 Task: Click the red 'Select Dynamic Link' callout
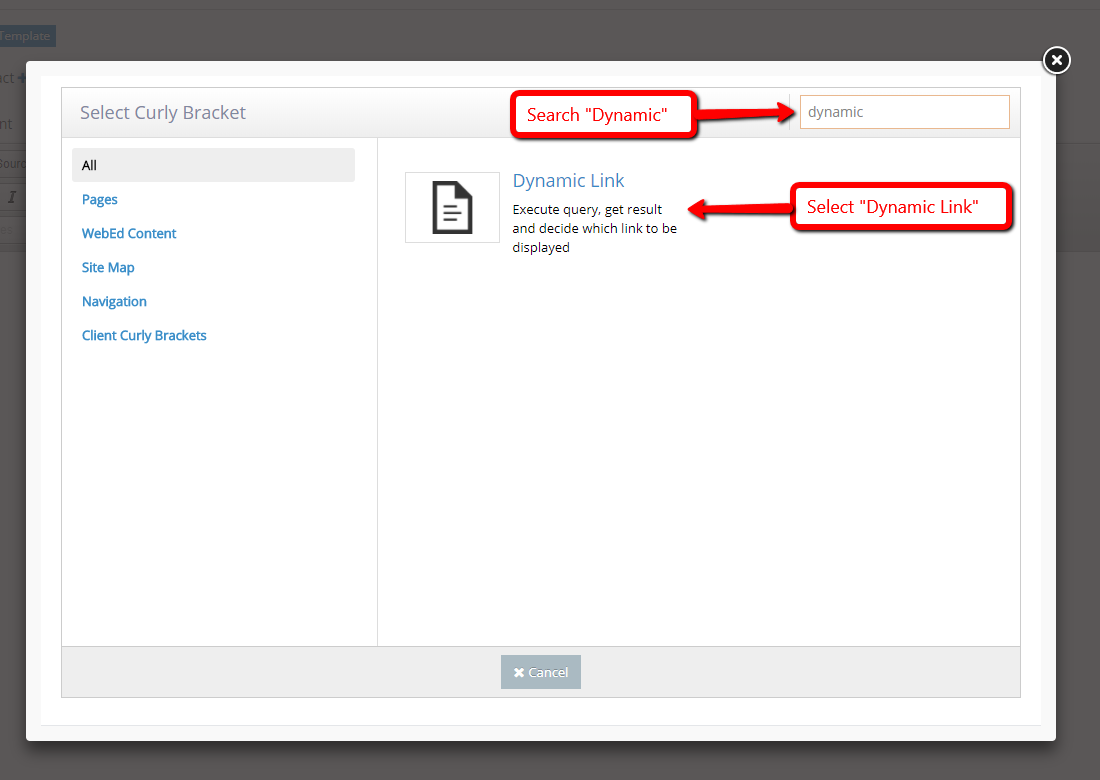point(900,207)
